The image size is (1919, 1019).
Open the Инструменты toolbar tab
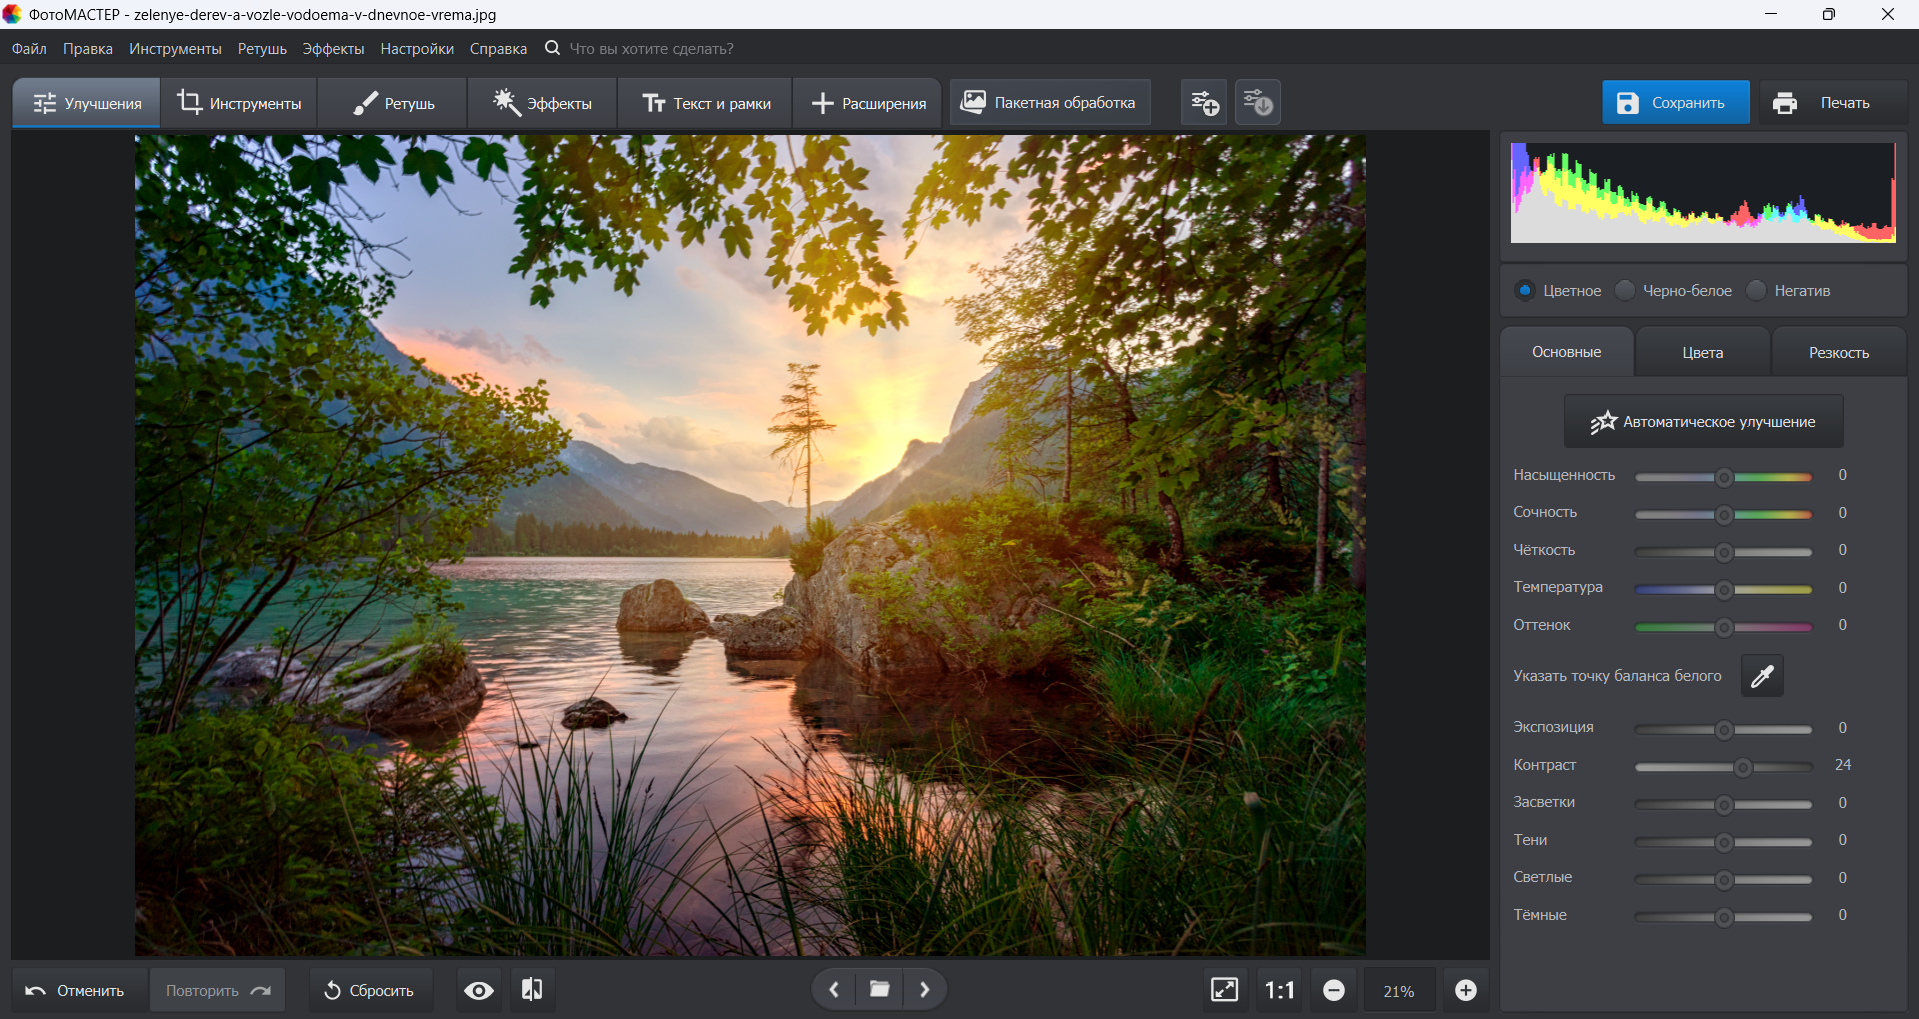[239, 103]
